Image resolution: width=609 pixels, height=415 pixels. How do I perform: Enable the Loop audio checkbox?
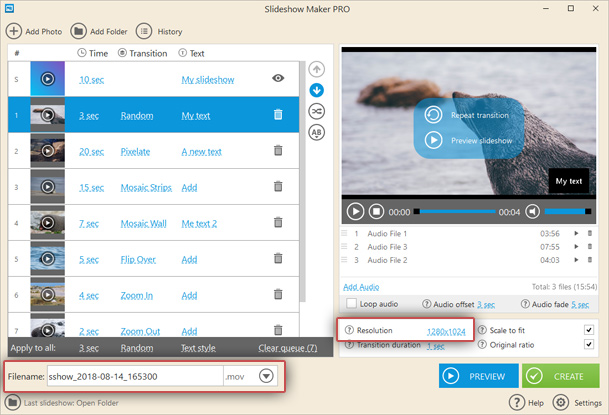351,303
